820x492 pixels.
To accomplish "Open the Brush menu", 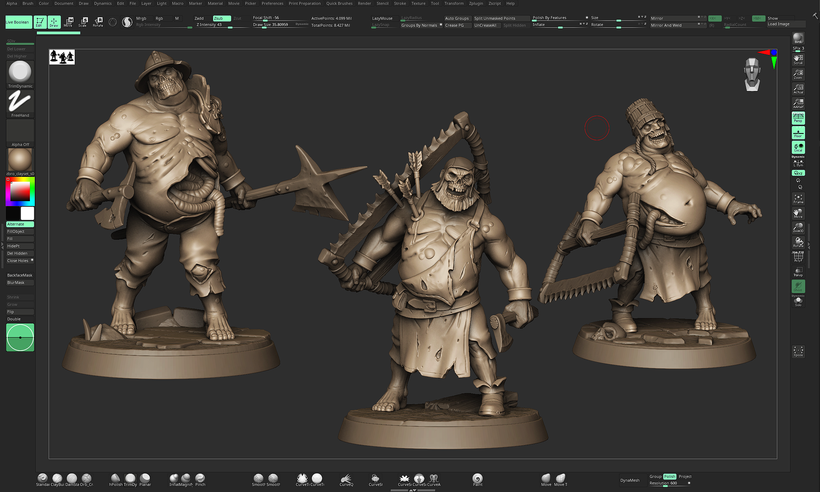I will coord(28,3).
